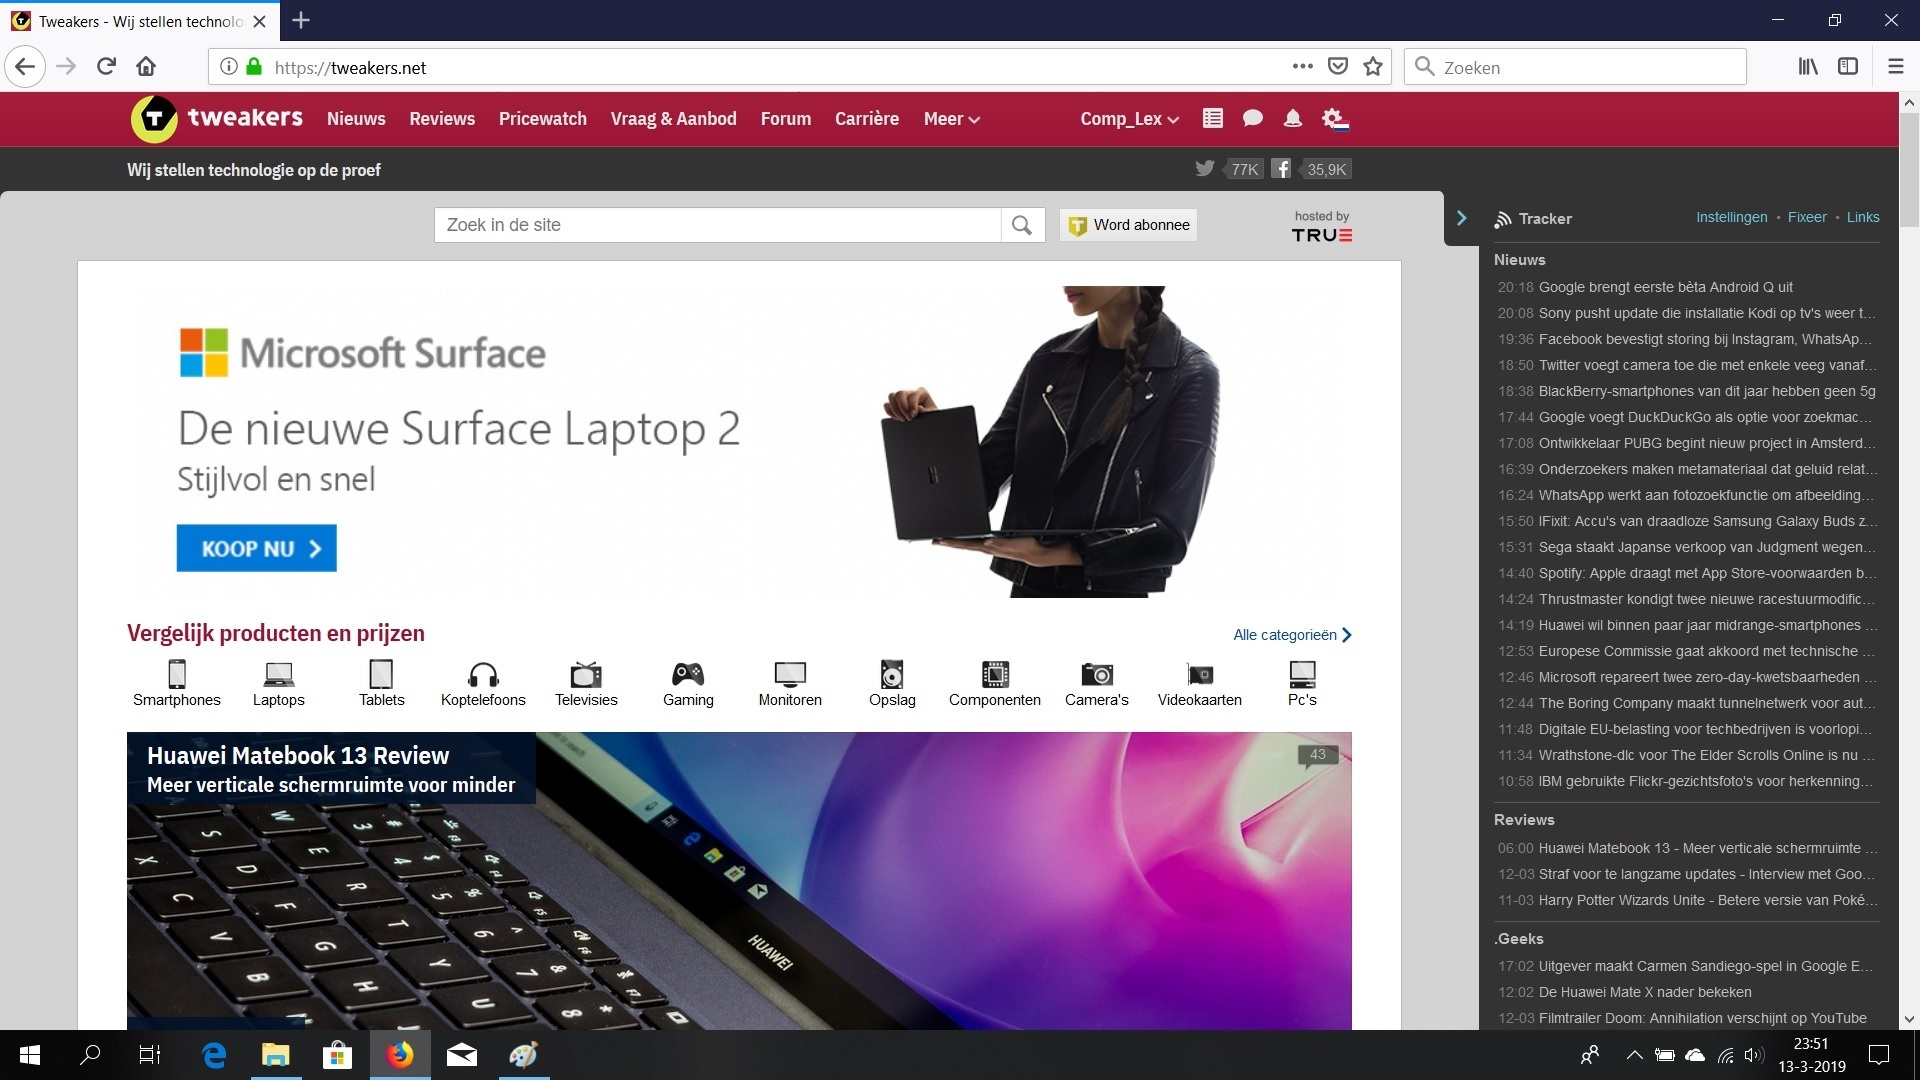Click the Zoek in de site field
The width and height of the screenshot is (1920, 1080).
pos(718,225)
